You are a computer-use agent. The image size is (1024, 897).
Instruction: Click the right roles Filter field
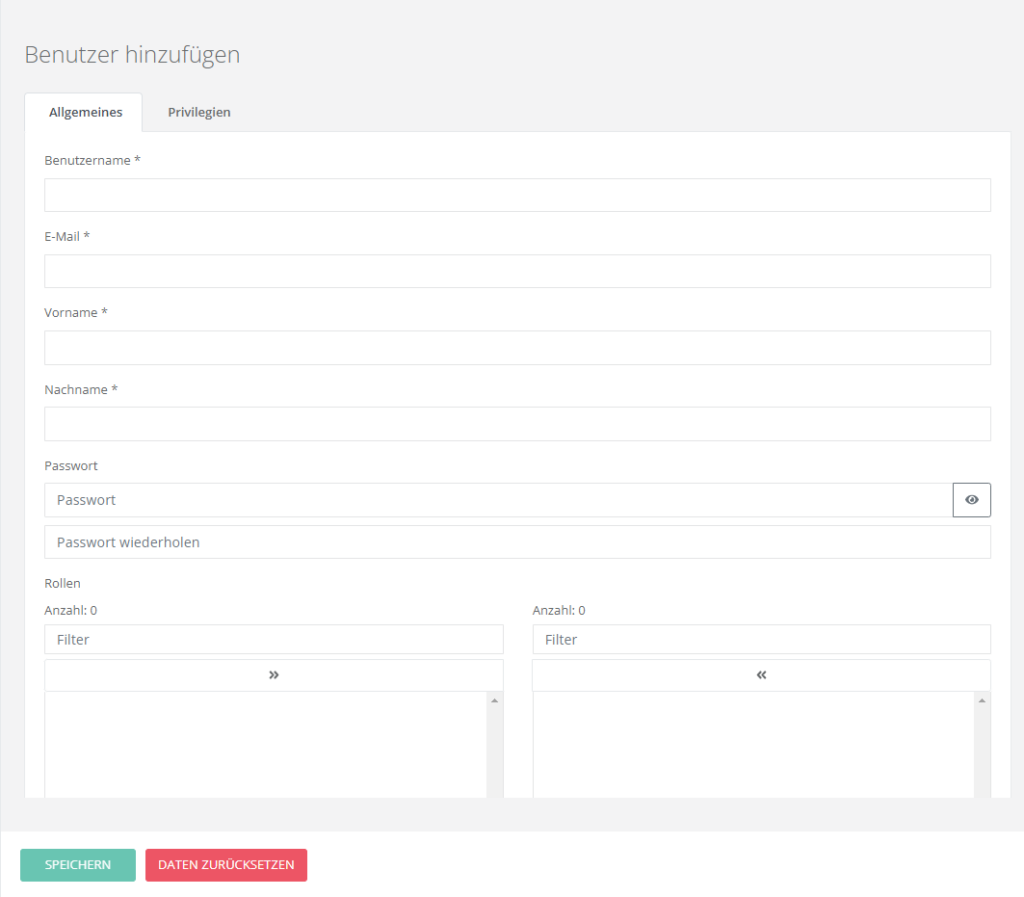pyautogui.click(x=761, y=639)
